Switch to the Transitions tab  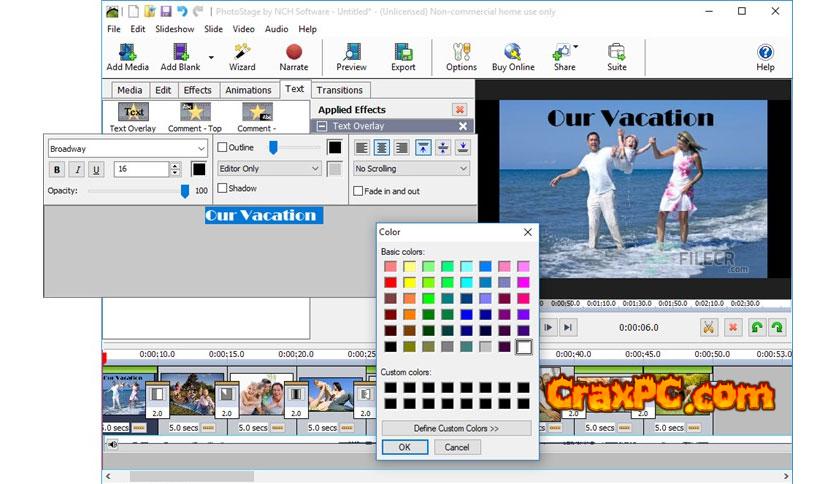coord(339,90)
